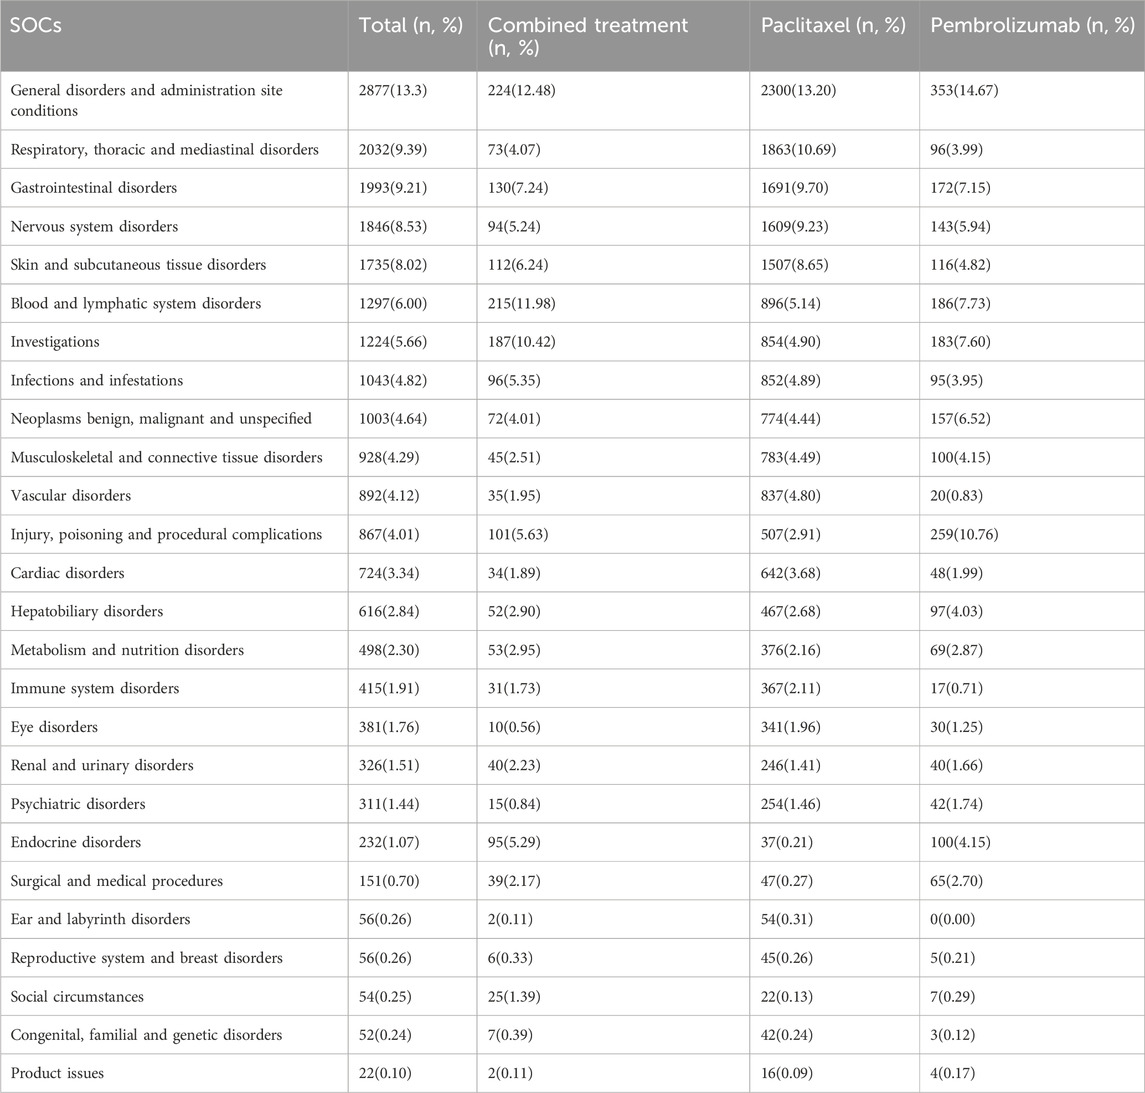The height and width of the screenshot is (1093, 1145).
Task: Select the combined value 10(0.56)
Action: [x=514, y=727]
